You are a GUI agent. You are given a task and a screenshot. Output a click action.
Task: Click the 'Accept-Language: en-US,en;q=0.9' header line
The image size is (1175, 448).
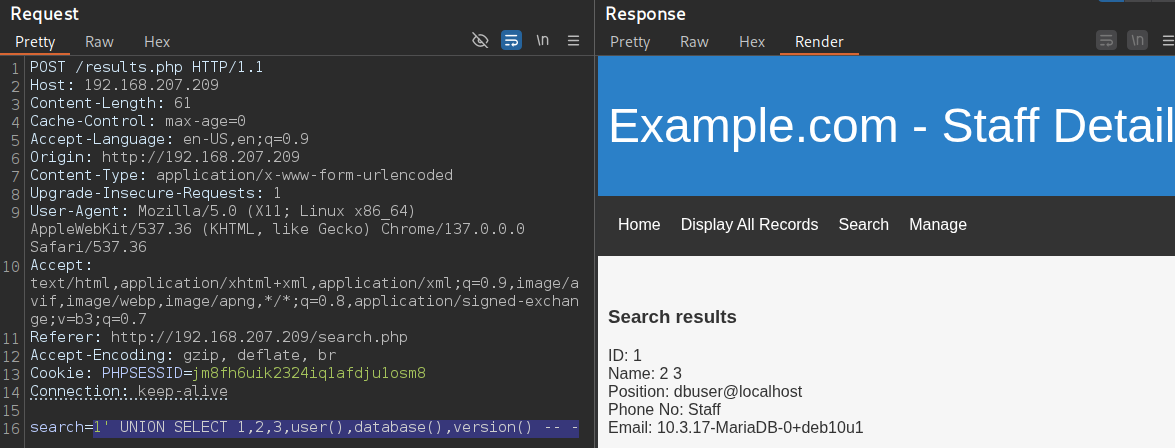click(x=169, y=139)
